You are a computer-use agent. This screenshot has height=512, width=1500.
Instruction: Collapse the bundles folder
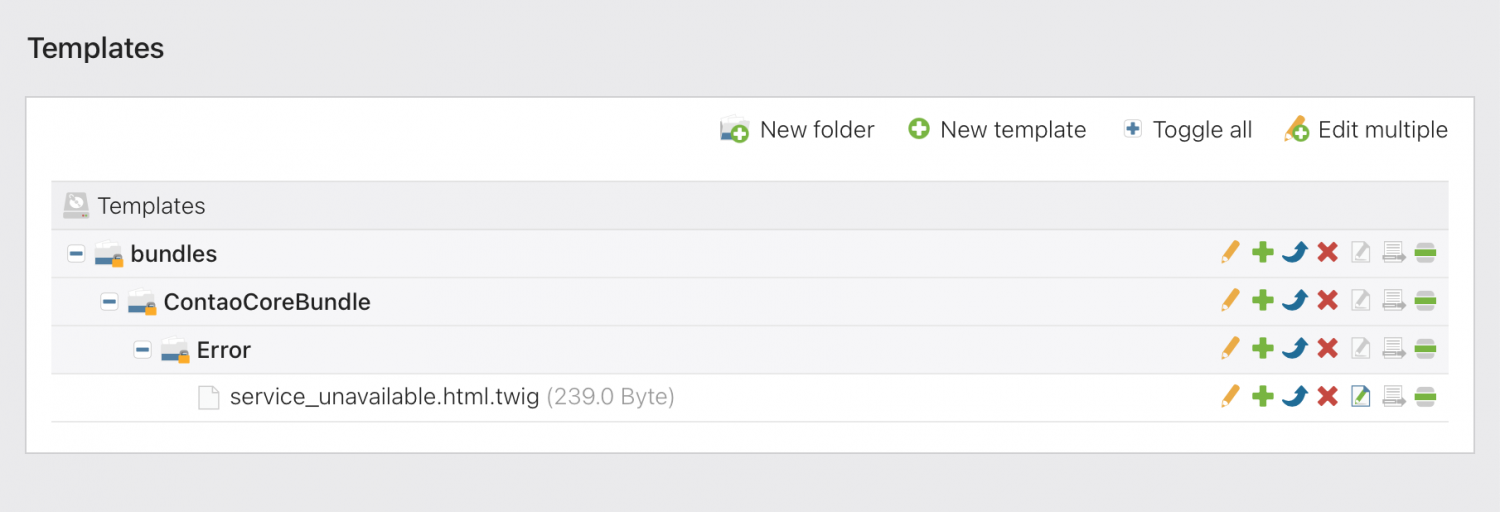76,254
